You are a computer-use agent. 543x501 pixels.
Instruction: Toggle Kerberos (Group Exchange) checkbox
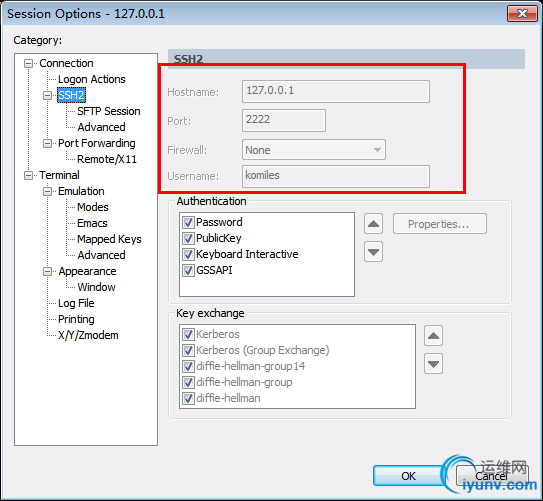tap(188, 350)
